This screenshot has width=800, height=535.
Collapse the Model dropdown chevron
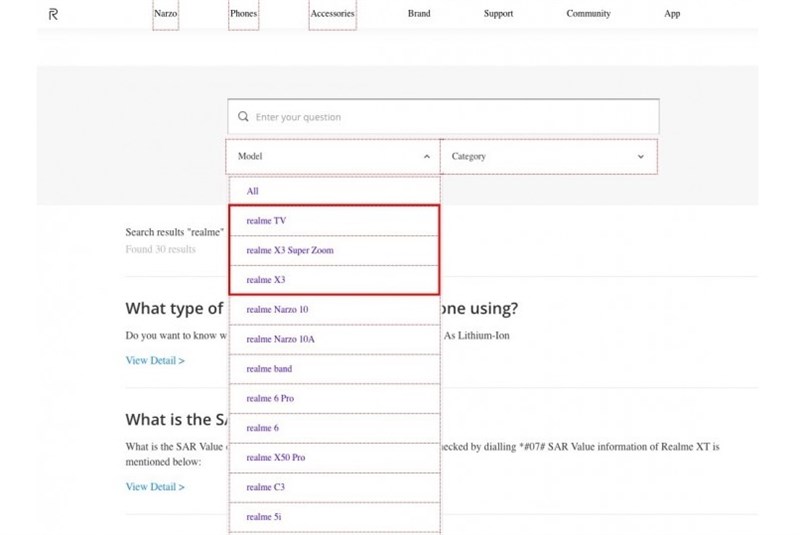(x=426, y=157)
